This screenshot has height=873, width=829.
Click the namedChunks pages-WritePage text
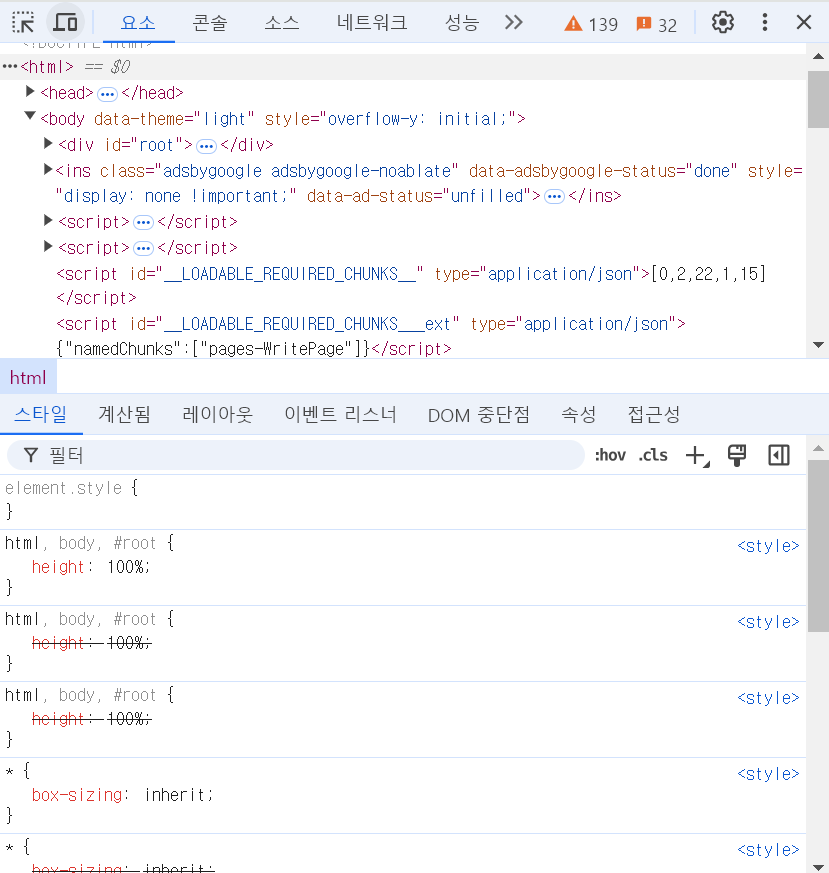click(x=213, y=349)
